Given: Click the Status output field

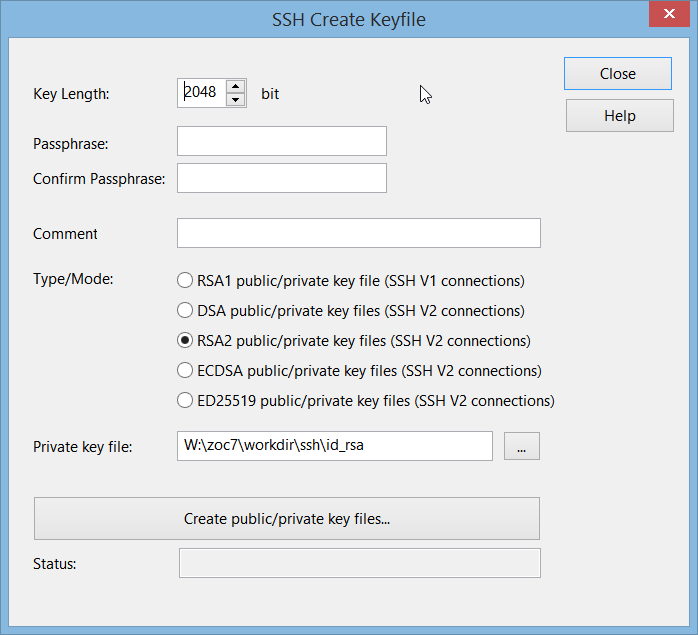Looking at the screenshot, I should click(359, 563).
